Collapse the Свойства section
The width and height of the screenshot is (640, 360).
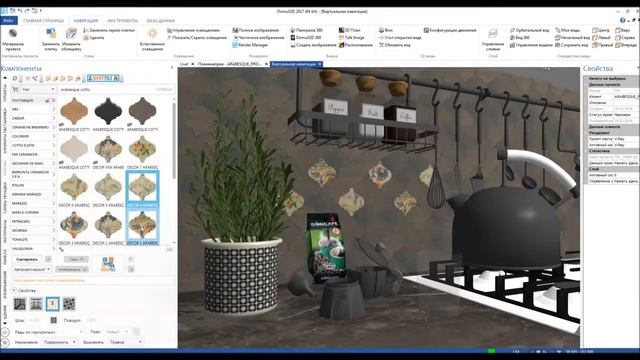14,291
